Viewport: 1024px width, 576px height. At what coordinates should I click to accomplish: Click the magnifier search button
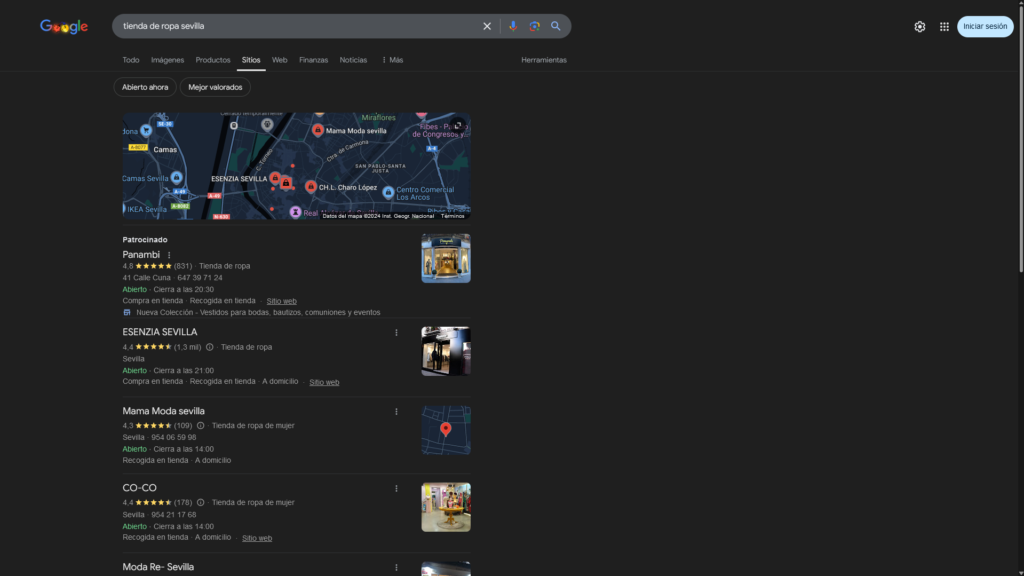pyautogui.click(x=556, y=26)
